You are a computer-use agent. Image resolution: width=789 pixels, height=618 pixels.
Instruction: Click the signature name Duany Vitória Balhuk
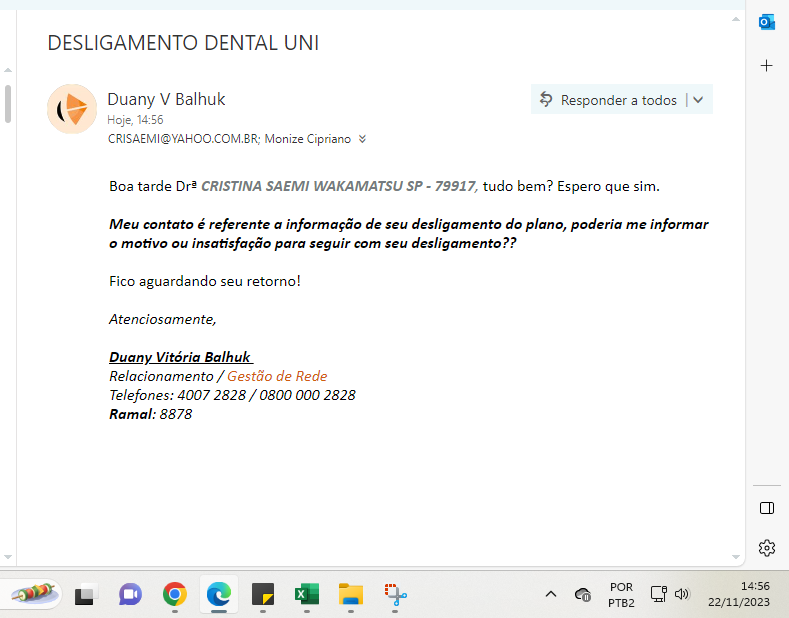(180, 357)
